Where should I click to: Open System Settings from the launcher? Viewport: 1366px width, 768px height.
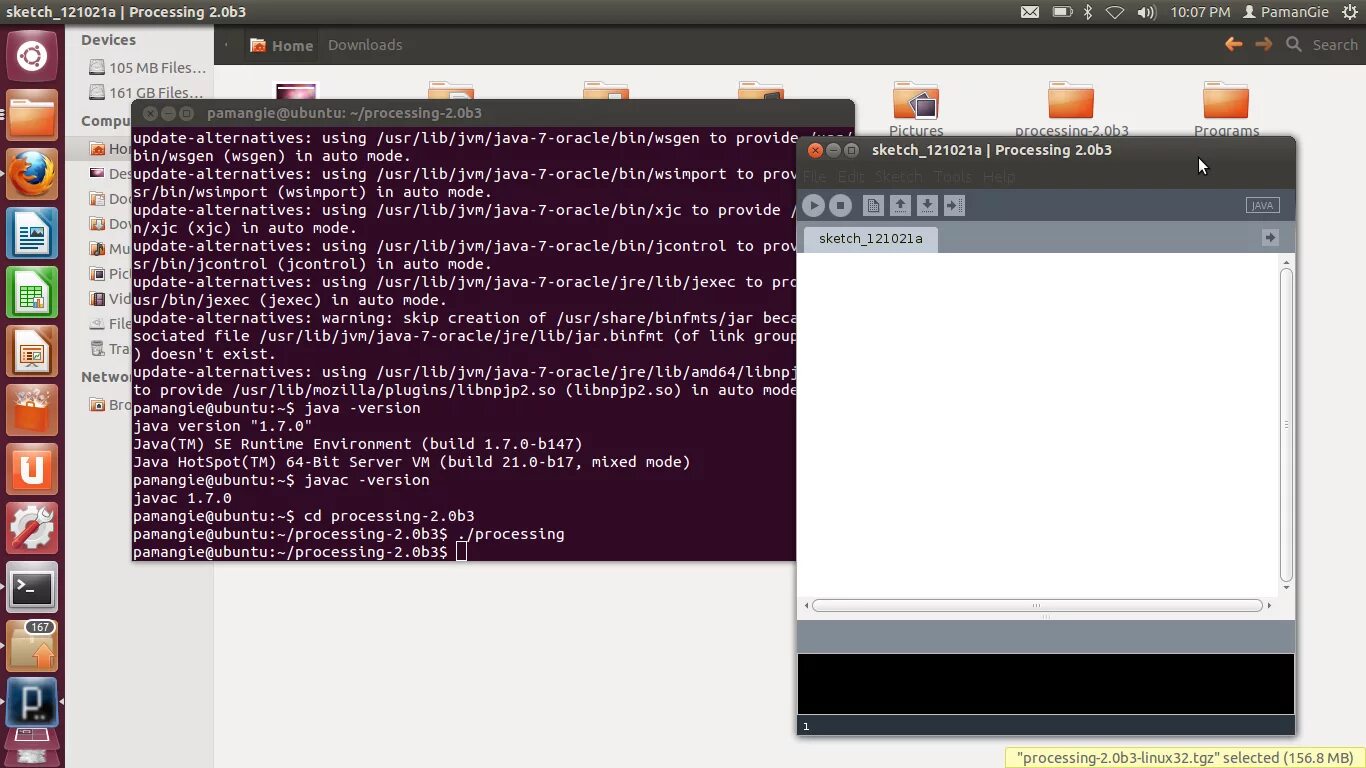point(32,529)
